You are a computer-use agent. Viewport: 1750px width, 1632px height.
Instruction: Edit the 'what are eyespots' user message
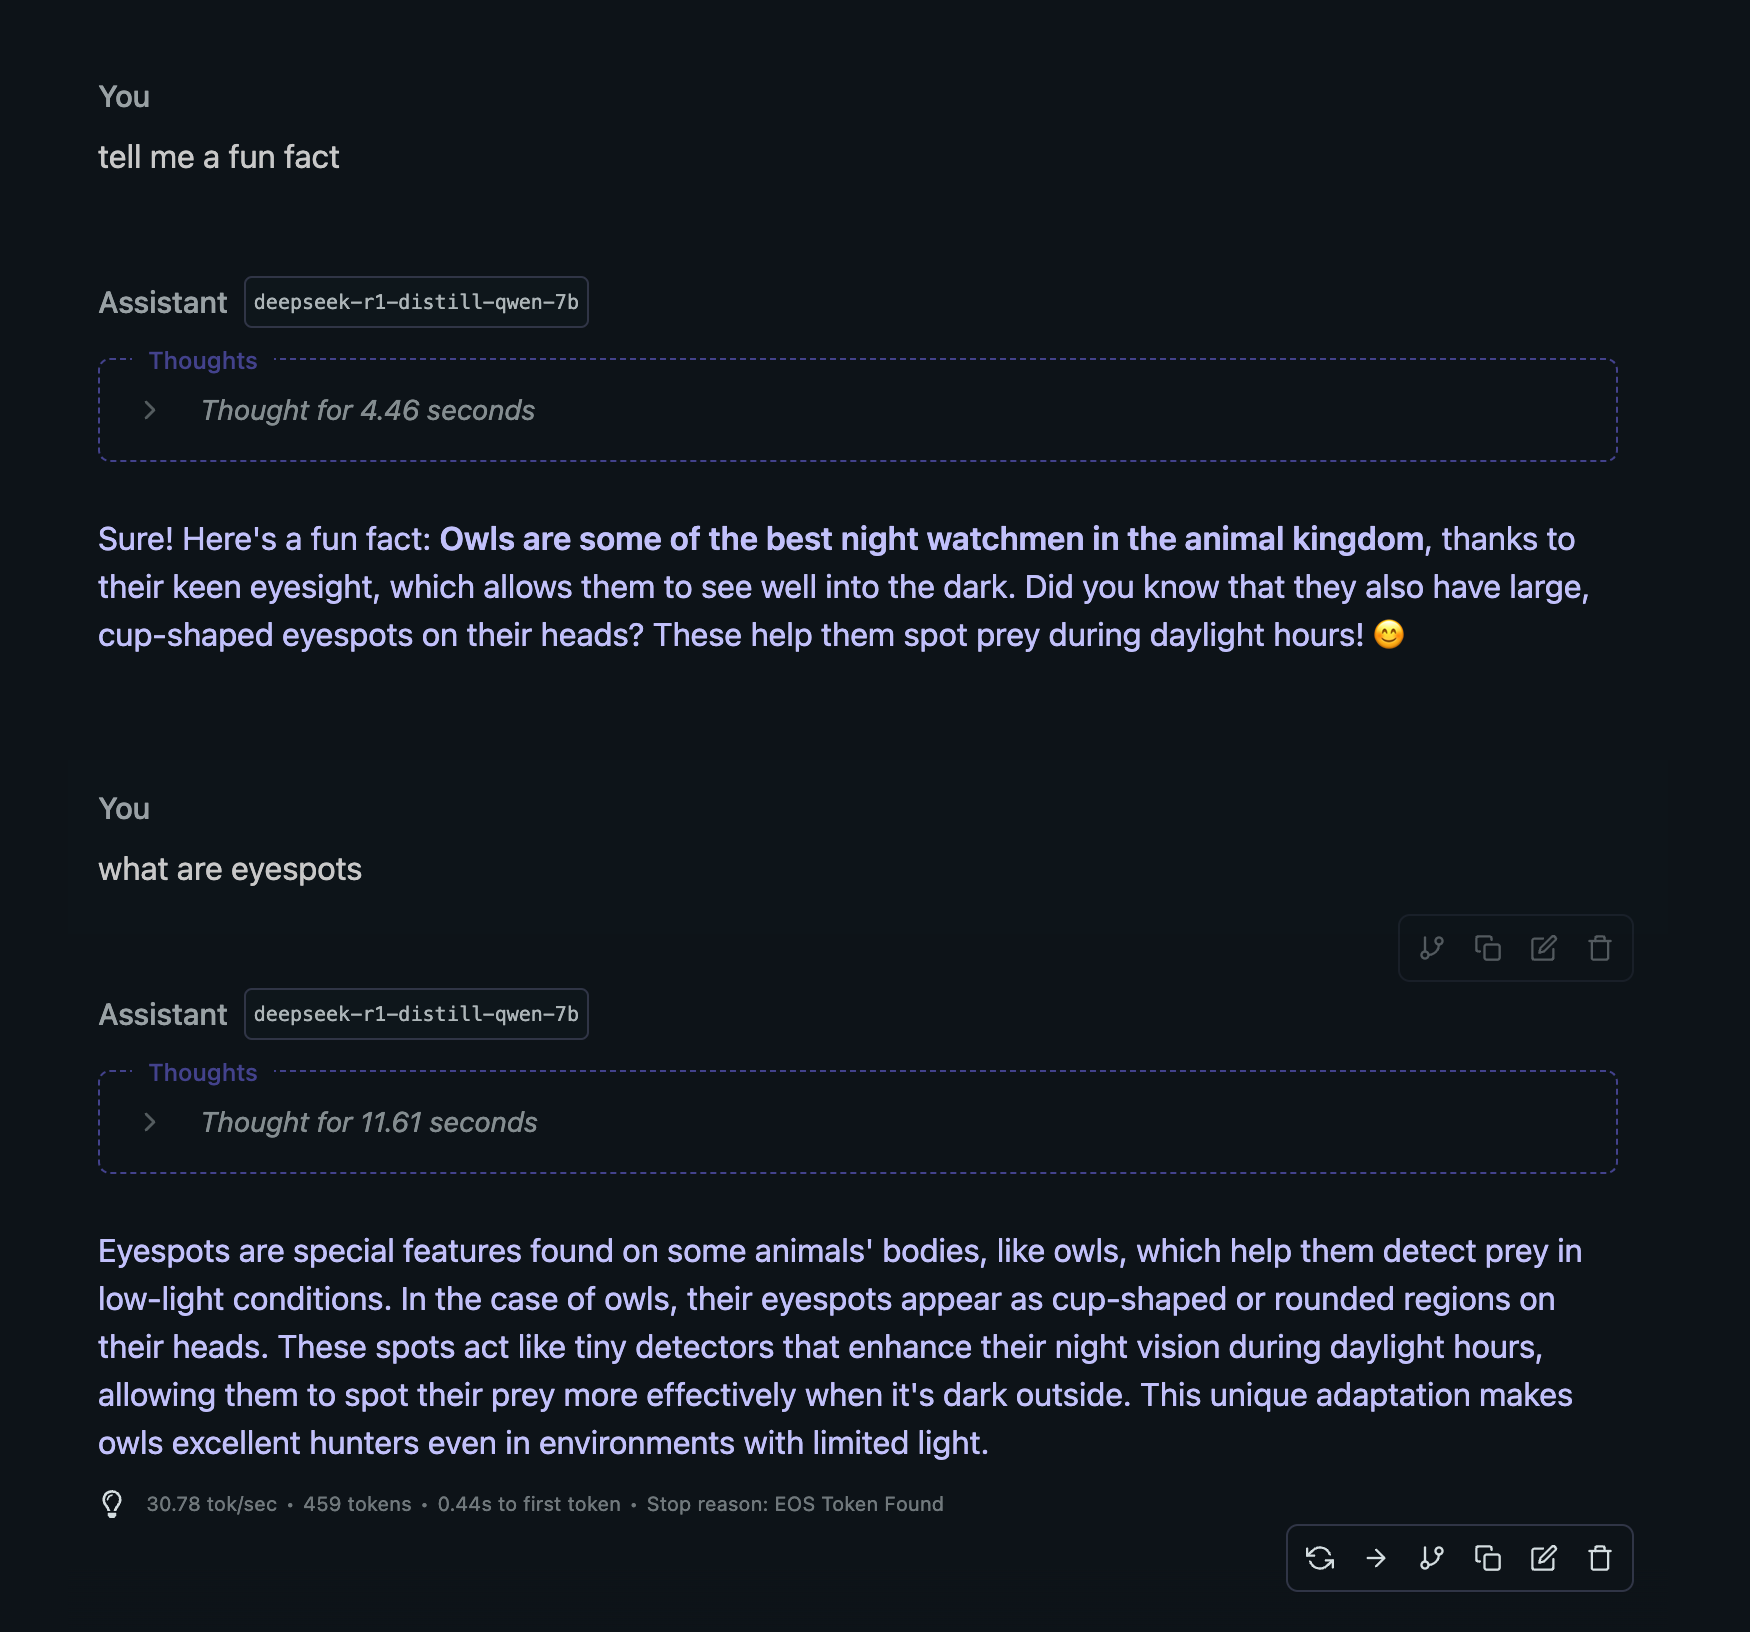[1544, 948]
